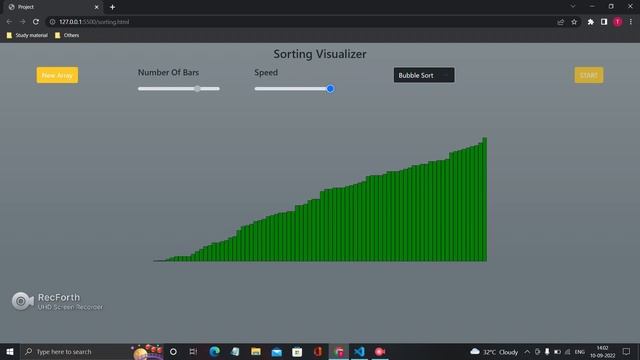Click the address bar URL field

click(x=302, y=22)
